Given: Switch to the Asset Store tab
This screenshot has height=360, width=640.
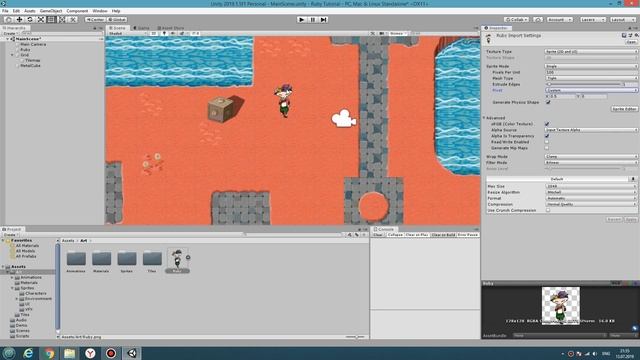Looking at the screenshot, I should pyautogui.click(x=171, y=28).
